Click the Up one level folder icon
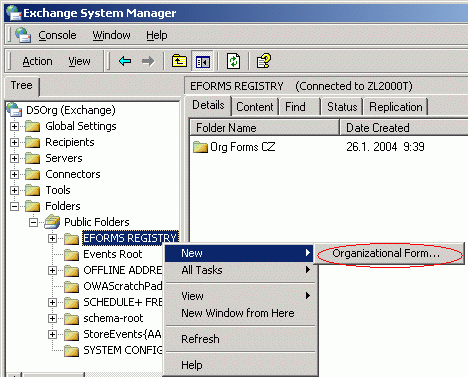The width and height of the screenshot is (468, 377). coord(179,61)
